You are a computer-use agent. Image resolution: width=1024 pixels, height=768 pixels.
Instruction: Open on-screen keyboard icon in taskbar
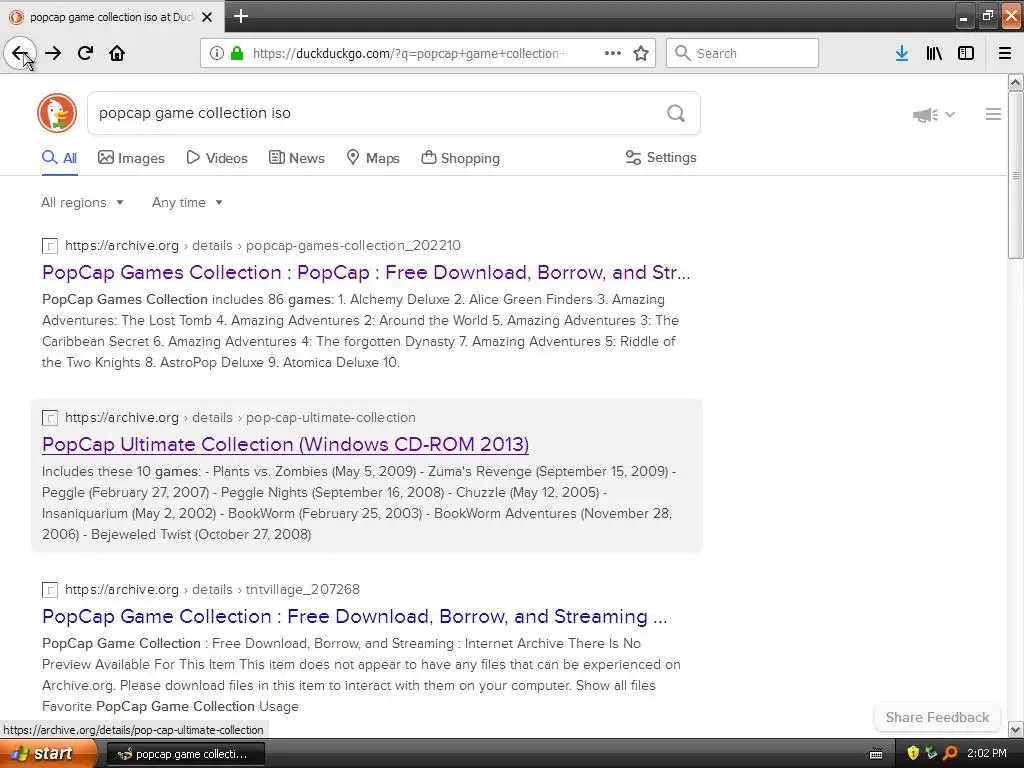pos(876,754)
